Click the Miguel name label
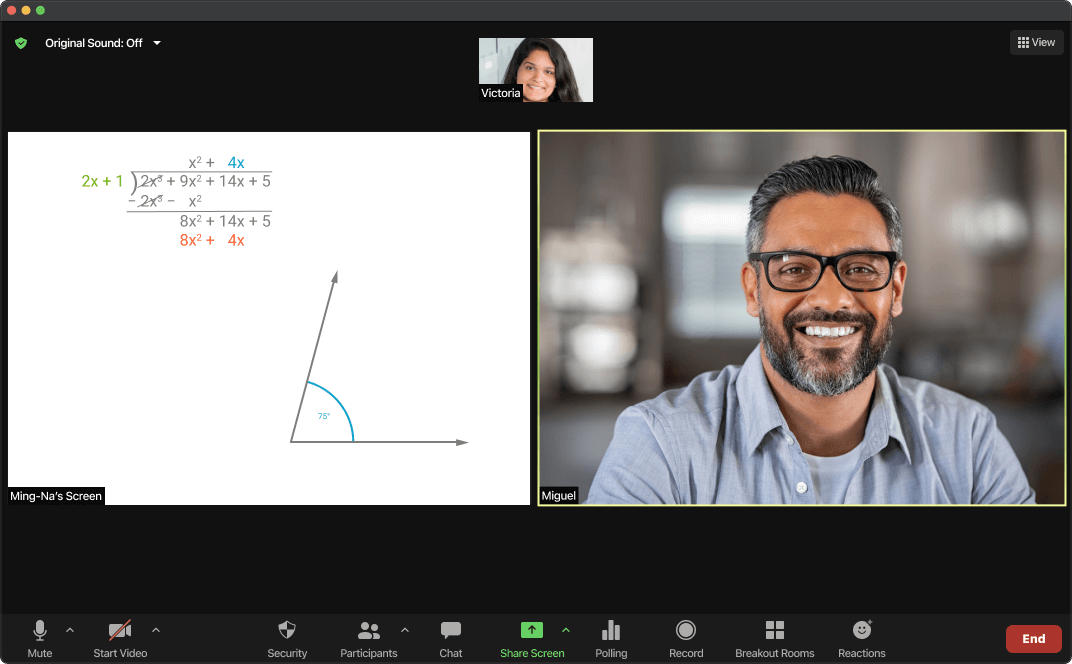This screenshot has height=664, width=1072. (559, 496)
